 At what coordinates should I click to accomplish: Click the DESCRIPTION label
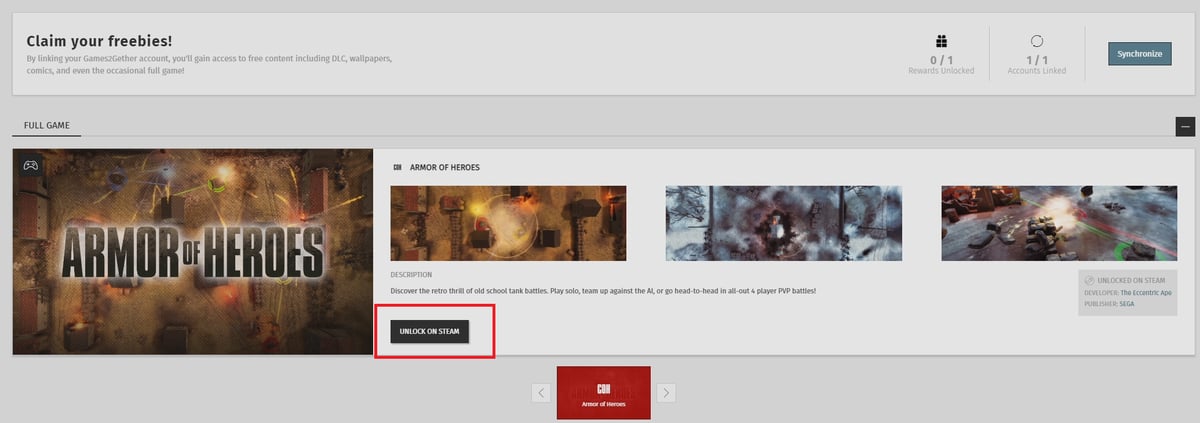[411, 275]
